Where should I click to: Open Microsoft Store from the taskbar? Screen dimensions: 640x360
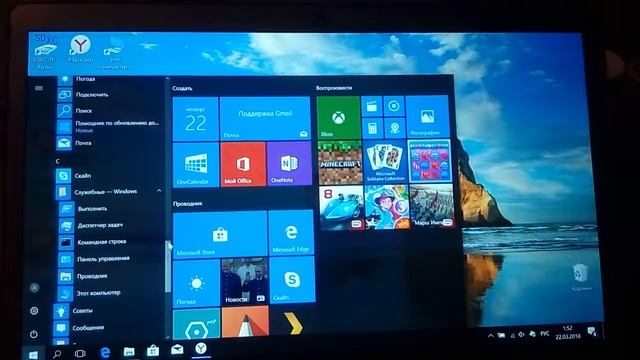point(153,351)
